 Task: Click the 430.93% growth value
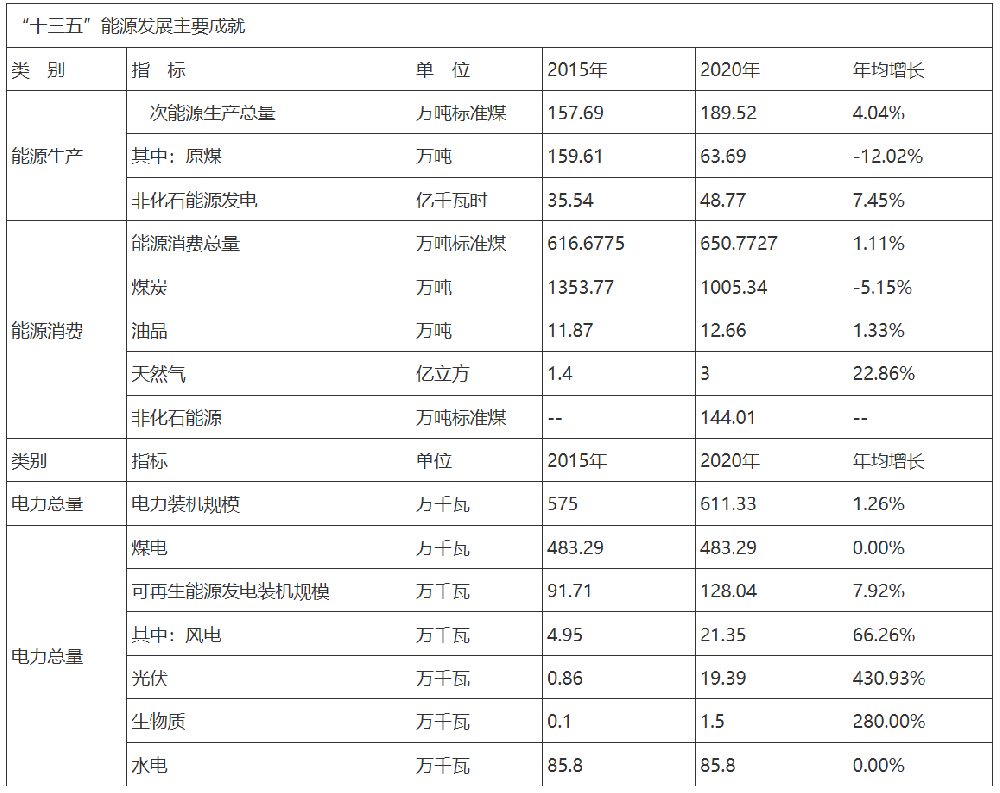point(888,678)
